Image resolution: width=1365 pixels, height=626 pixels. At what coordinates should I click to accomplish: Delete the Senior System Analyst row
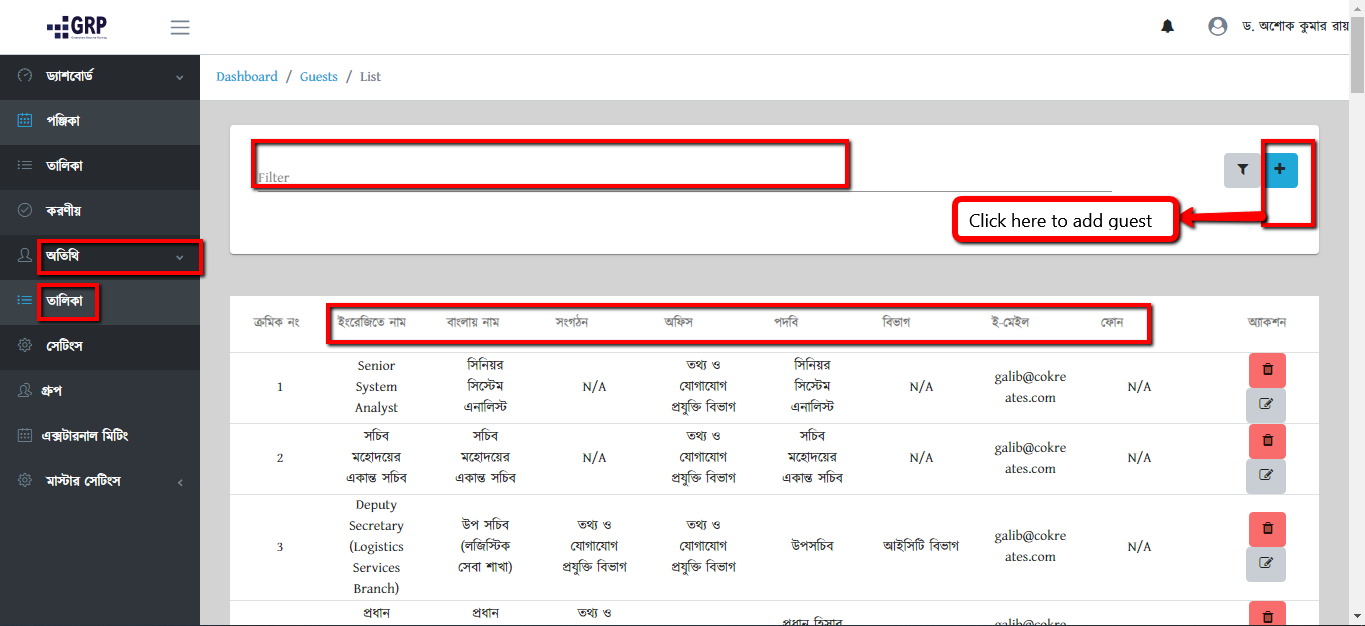pyautogui.click(x=1267, y=370)
